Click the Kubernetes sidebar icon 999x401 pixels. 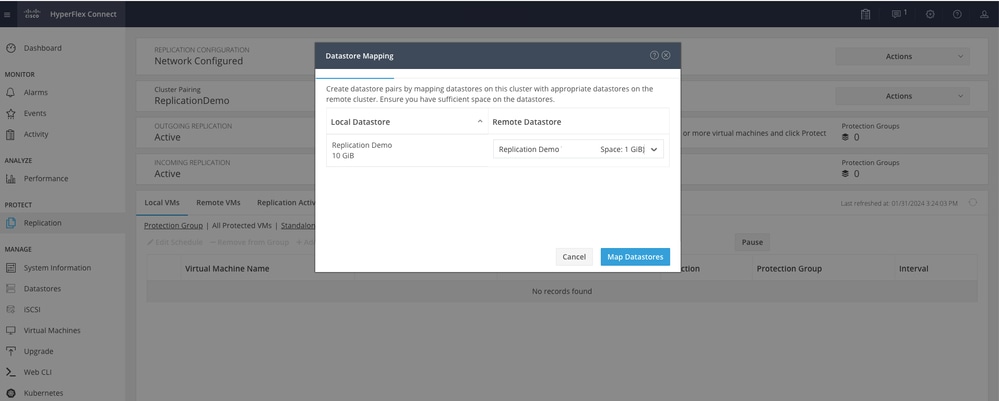pyautogui.click(x=10, y=393)
